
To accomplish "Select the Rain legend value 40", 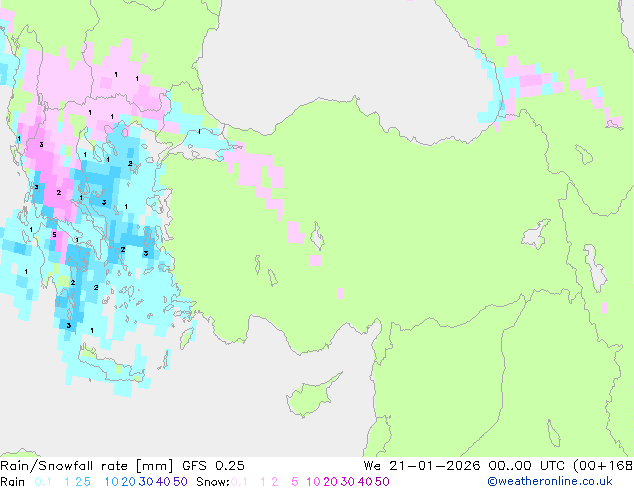I will point(163,482).
